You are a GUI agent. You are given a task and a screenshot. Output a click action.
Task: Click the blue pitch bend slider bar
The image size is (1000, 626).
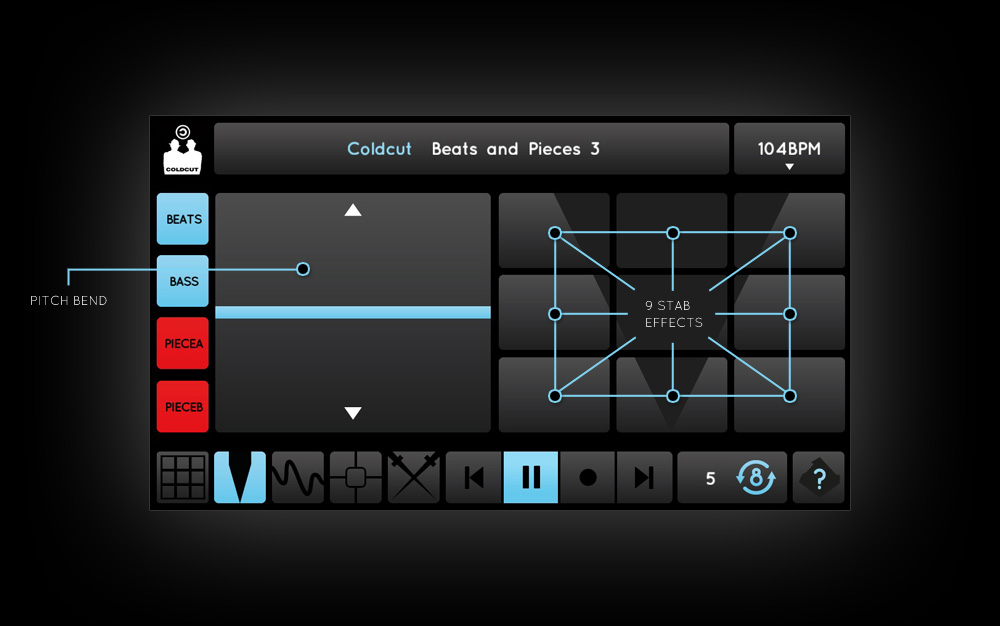pyautogui.click(x=353, y=312)
